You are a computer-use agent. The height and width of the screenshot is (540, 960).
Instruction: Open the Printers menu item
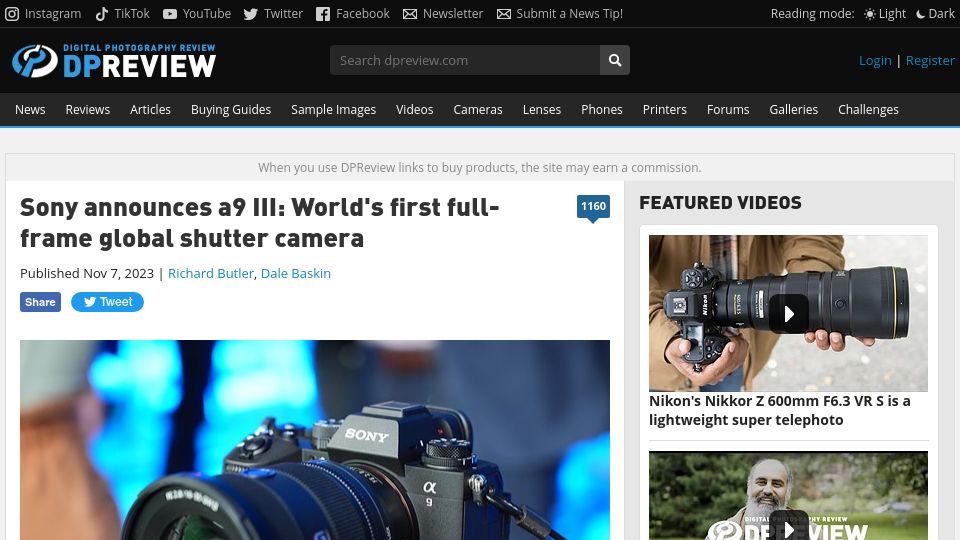pos(664,110)
